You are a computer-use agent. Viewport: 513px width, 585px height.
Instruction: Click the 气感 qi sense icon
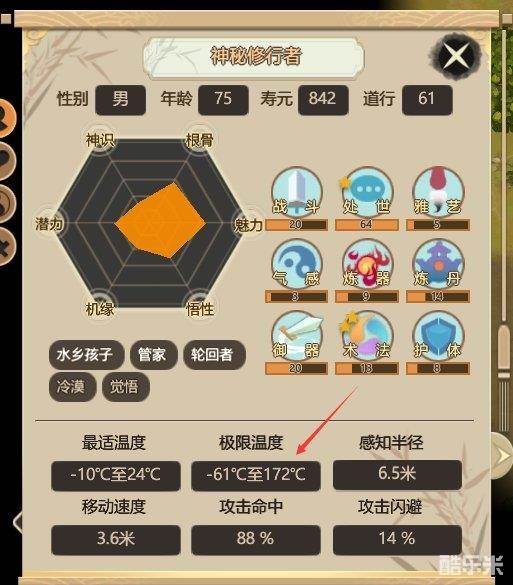tap(297, 264)
